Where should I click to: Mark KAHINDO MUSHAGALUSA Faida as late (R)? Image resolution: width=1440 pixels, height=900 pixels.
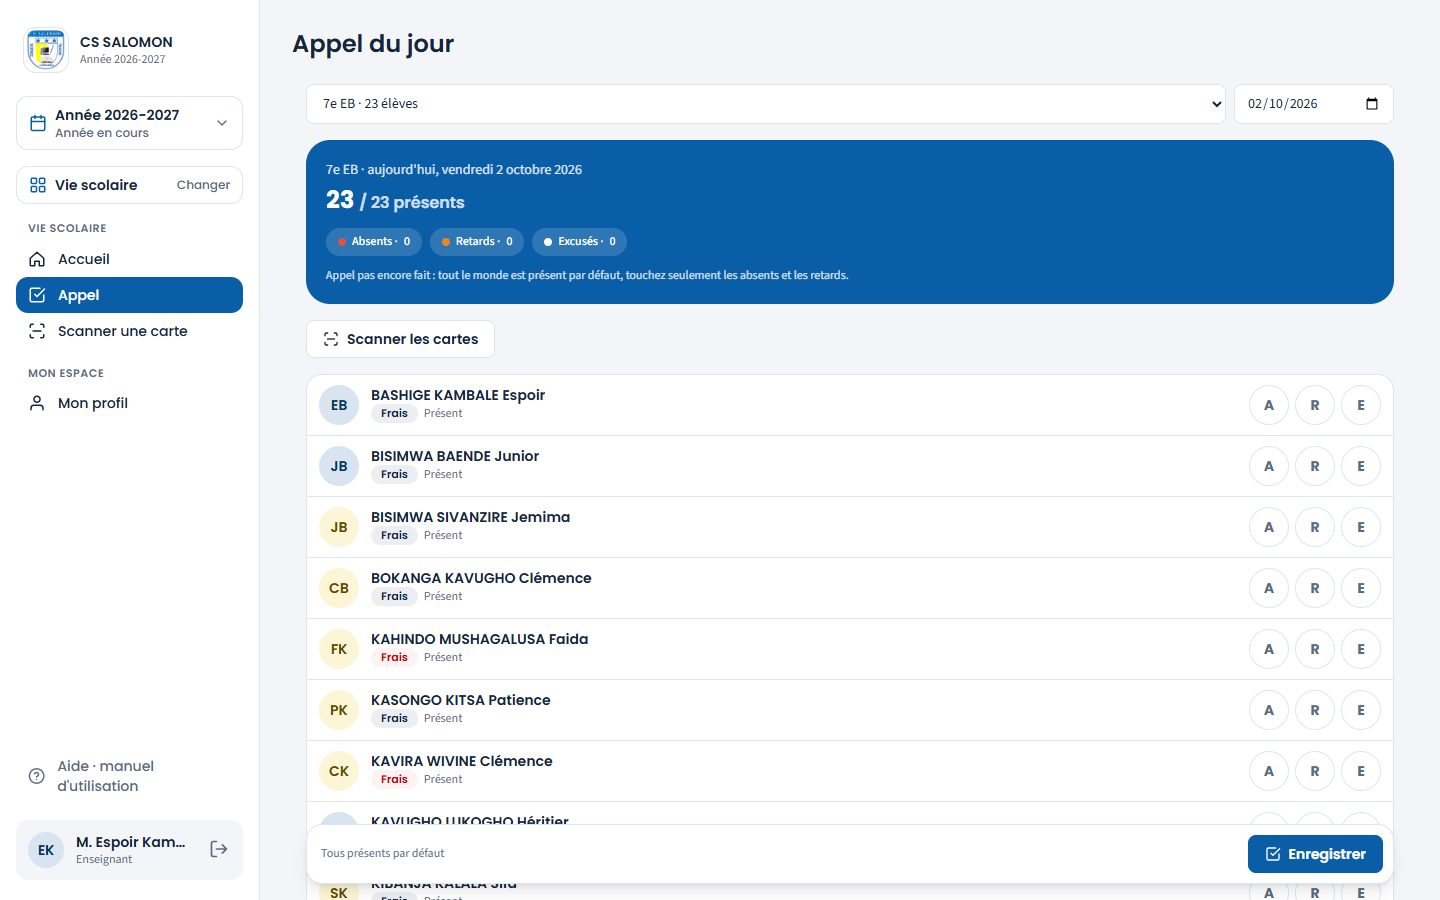(1315, 649)
